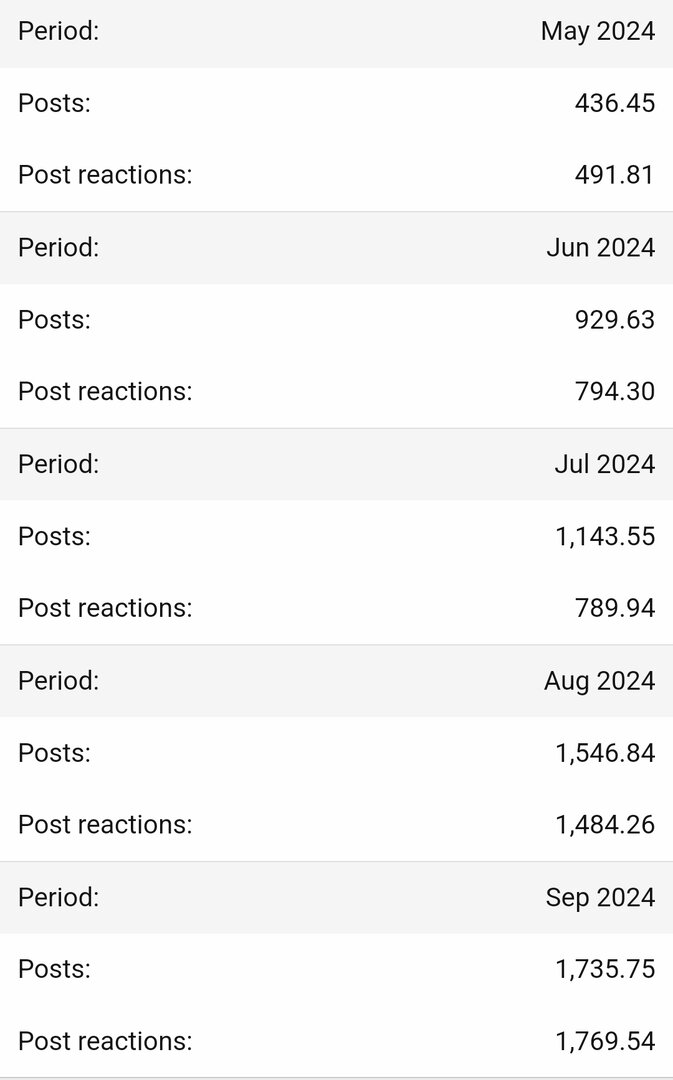Click the Period label in Aug 2024 row

click(59, 681)
